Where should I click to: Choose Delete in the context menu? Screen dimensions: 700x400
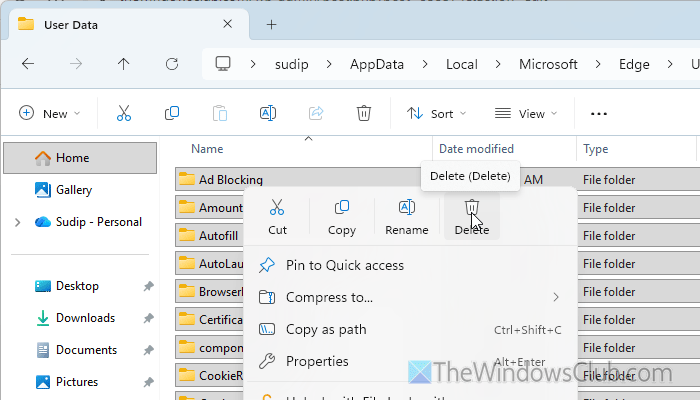[472, 217]
